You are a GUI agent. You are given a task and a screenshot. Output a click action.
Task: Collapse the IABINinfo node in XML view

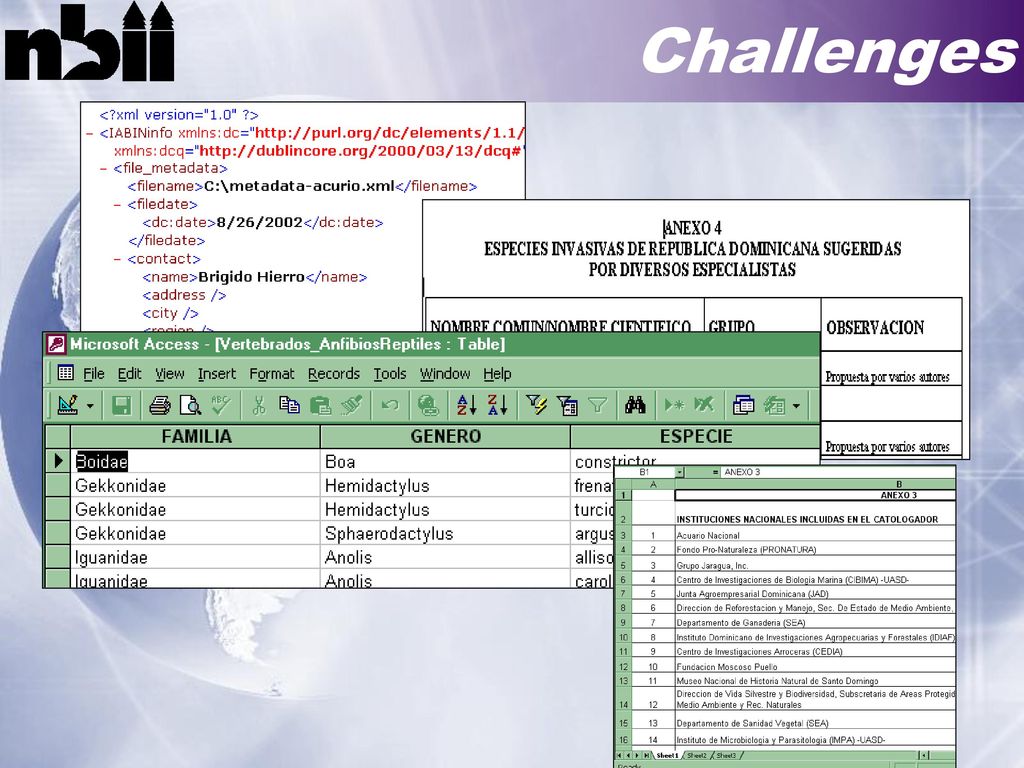pos(89,134)
